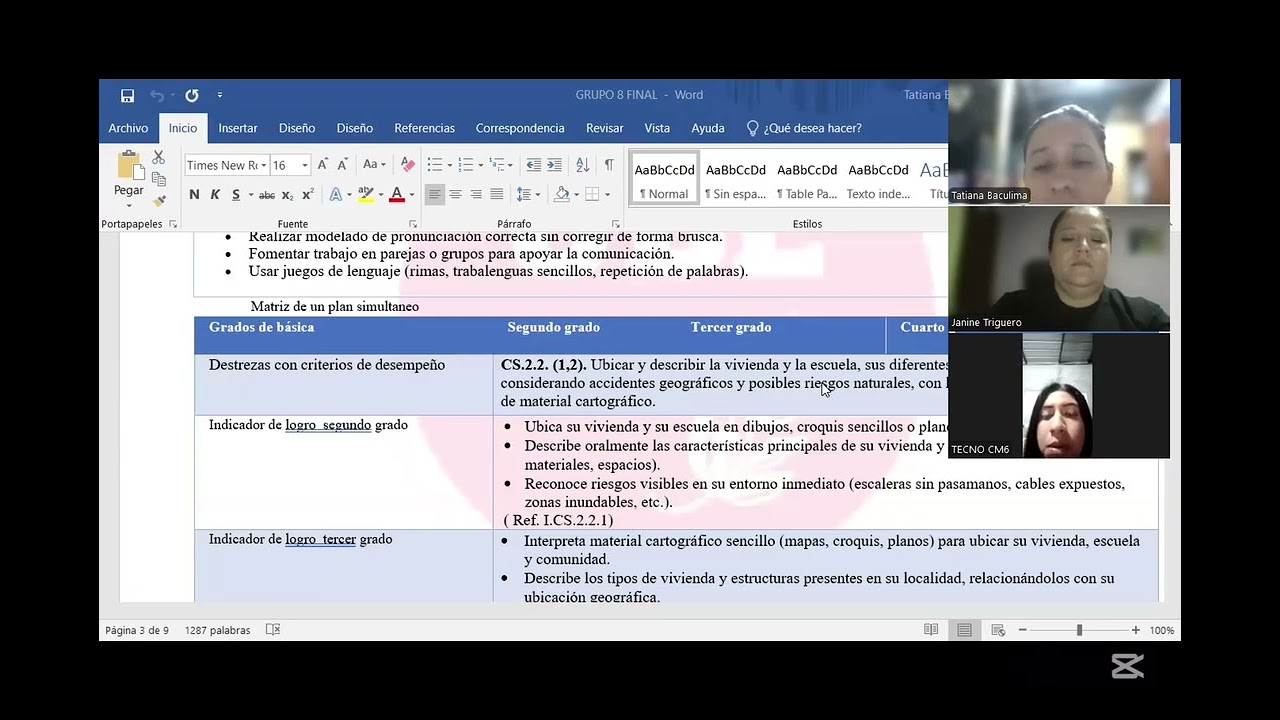Select Align Left paragraph alignment

point(434,195)
